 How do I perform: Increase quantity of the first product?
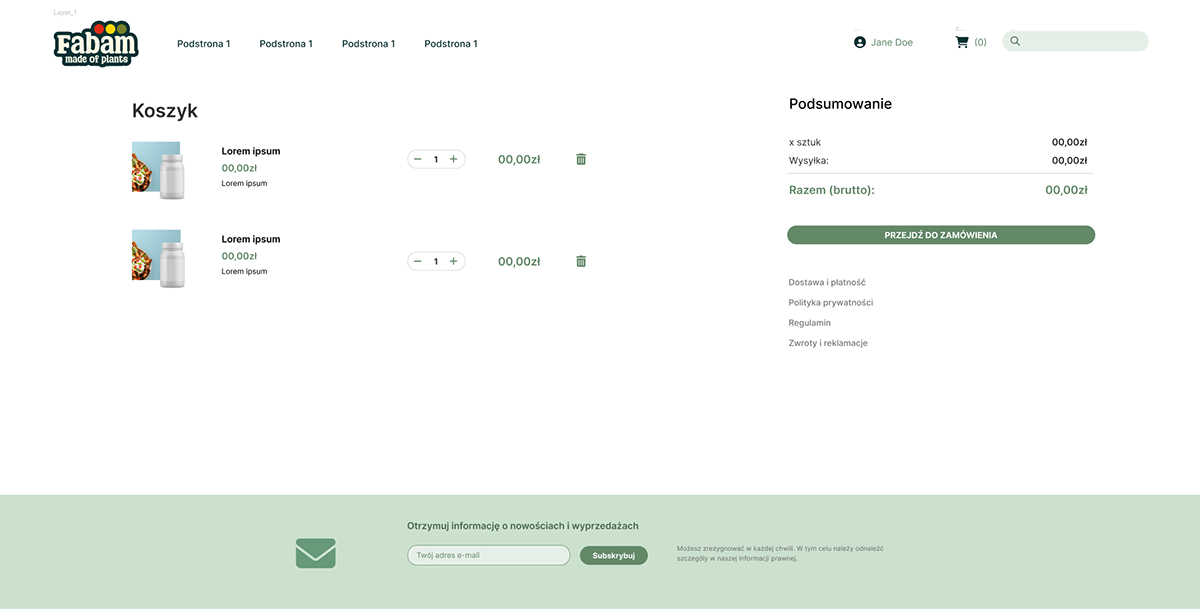point(453,158)
